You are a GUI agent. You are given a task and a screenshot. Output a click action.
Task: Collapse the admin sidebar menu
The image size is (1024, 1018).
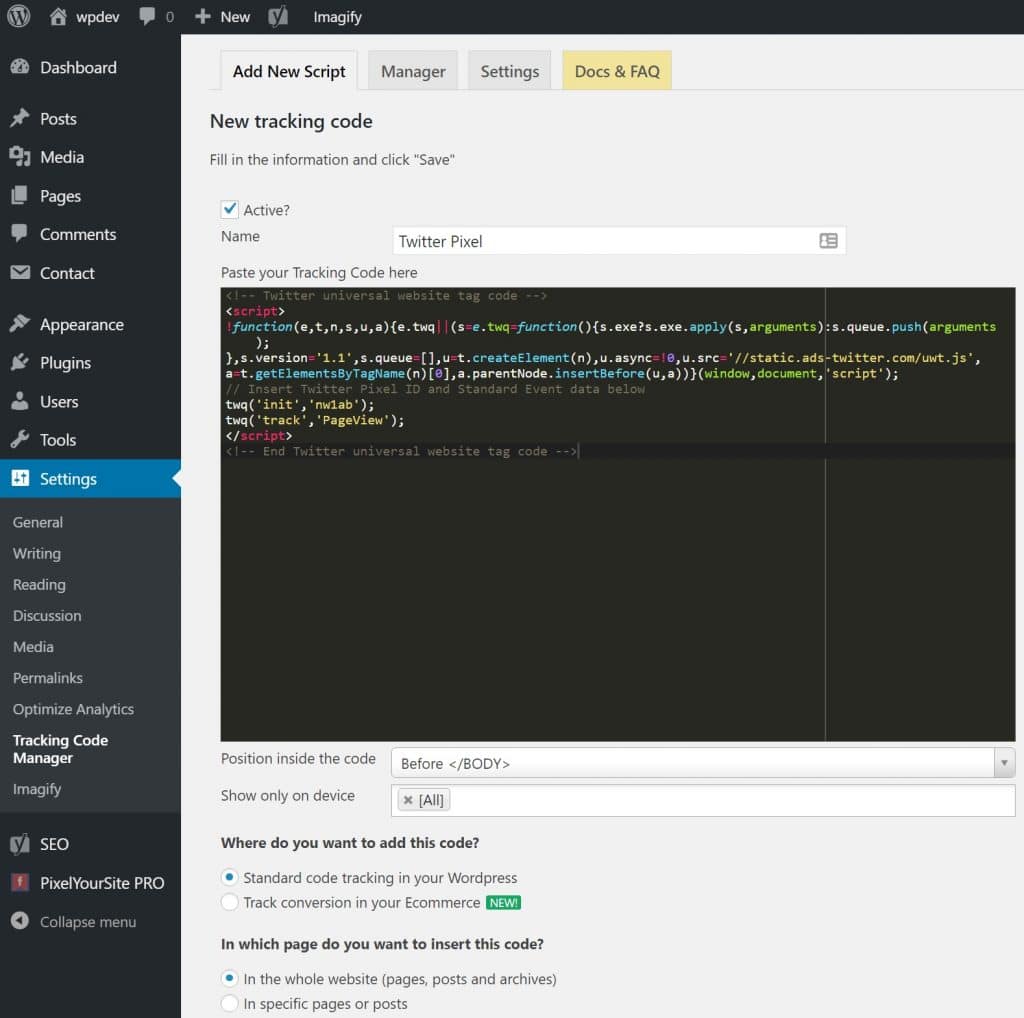20,921
